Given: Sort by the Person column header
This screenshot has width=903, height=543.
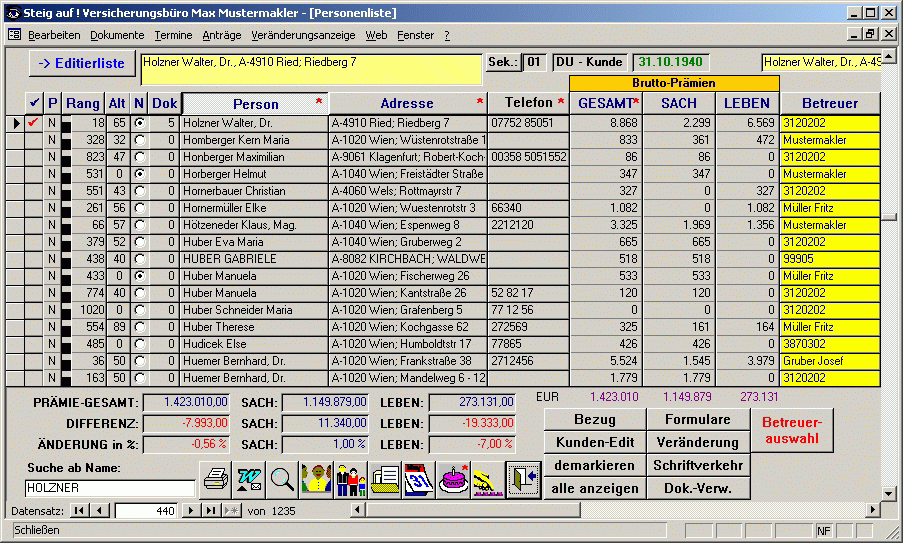Looking at the screenshot, I should 255,104.
